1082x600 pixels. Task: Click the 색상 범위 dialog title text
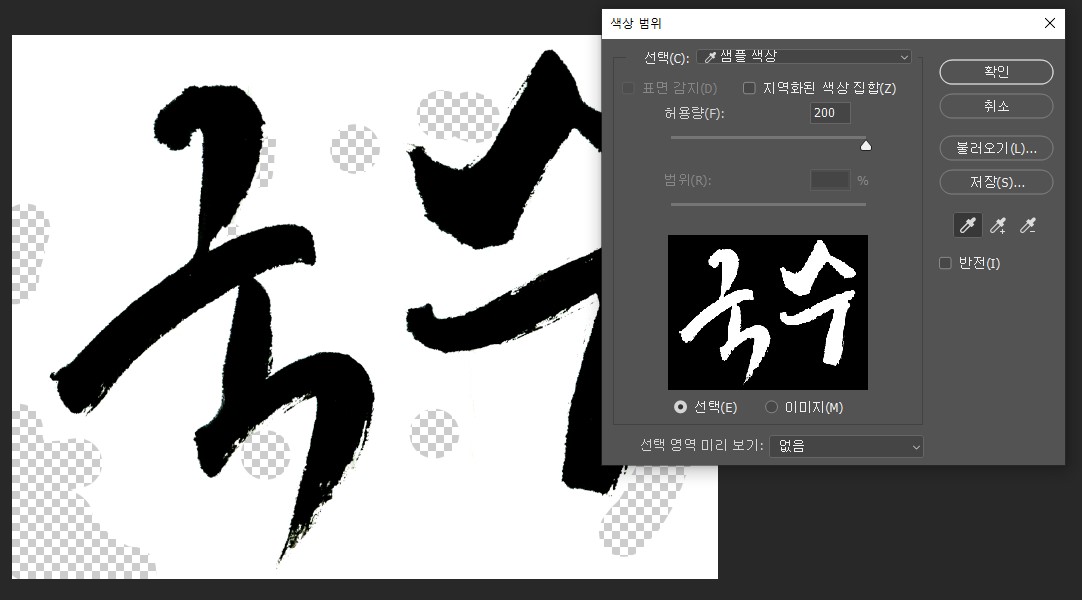[636, 23]
